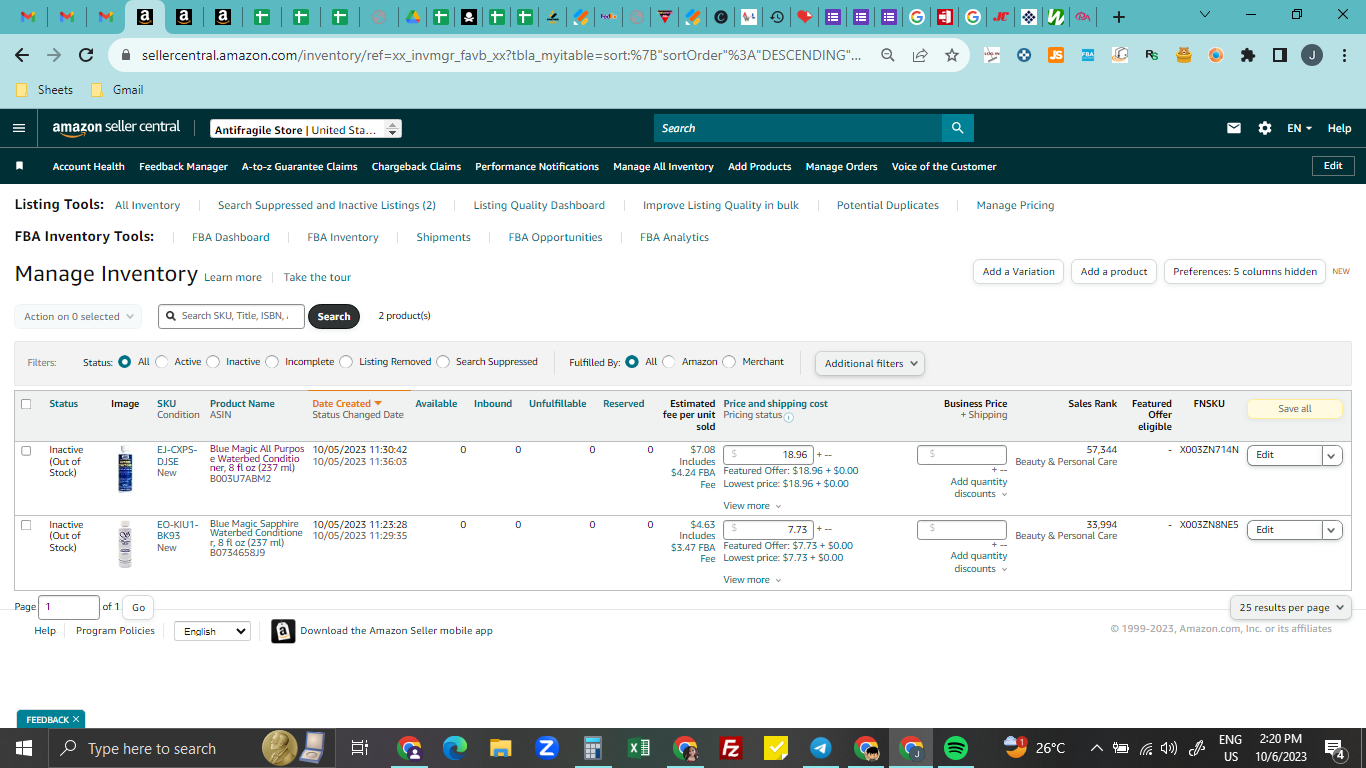Click the bookmark flag icon in nav bar
The width and height of the screenshot is (1366, 768).
[19, 166]
